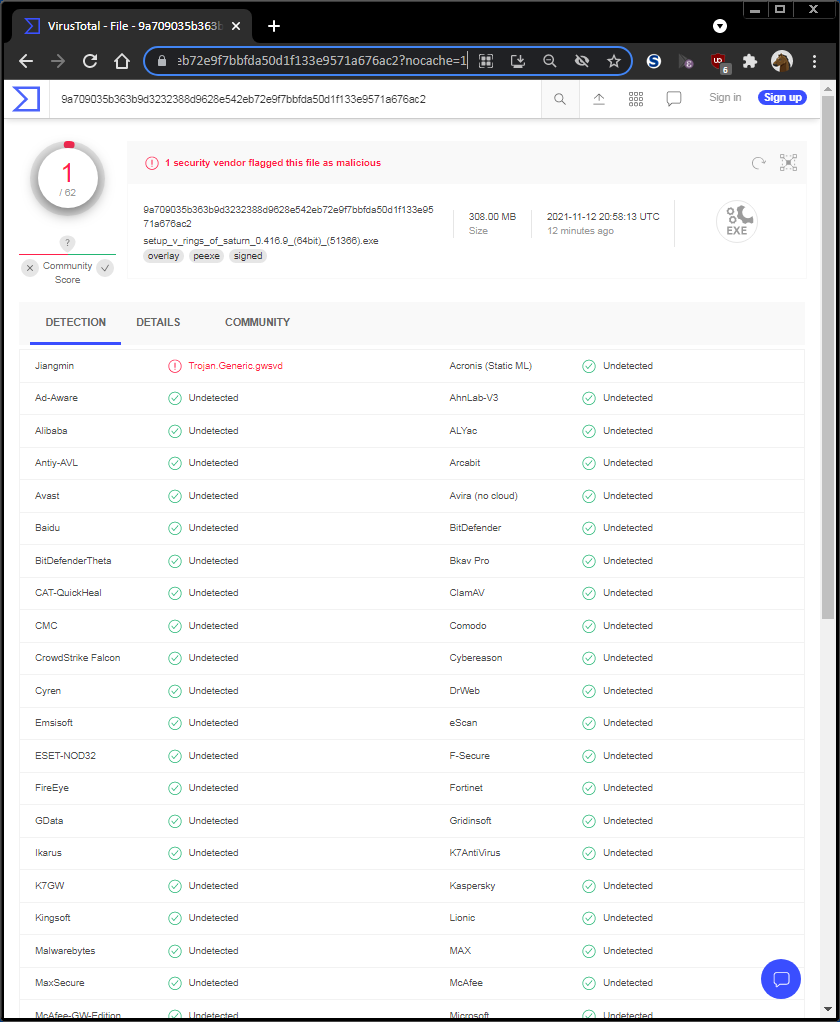Click the signed tag

pos(248,256)
